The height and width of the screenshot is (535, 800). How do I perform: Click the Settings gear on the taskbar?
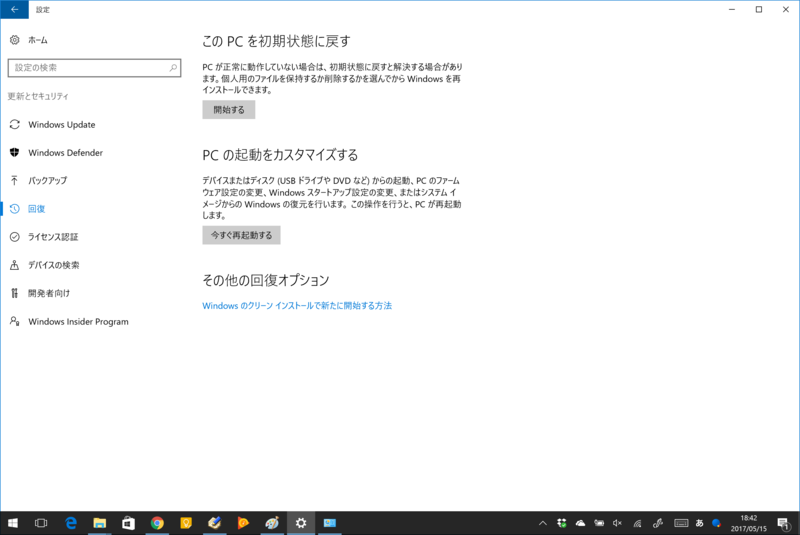(301, 523)
